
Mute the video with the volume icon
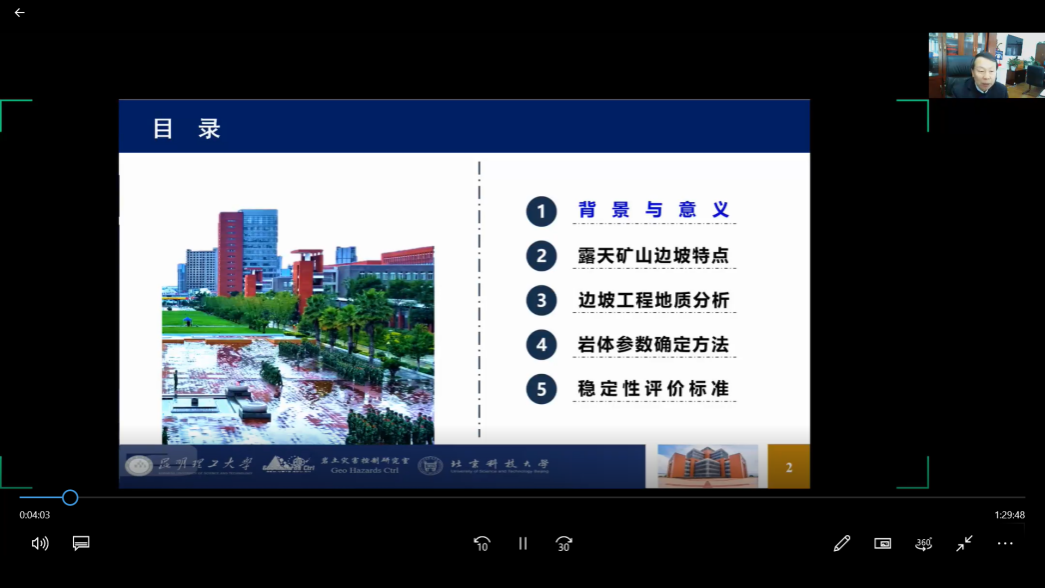(40, 543)
